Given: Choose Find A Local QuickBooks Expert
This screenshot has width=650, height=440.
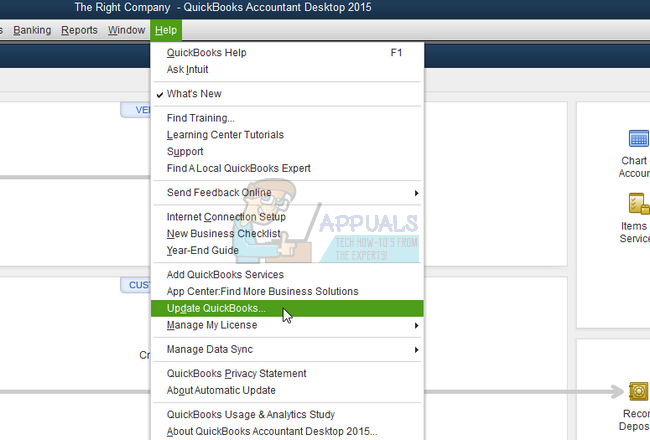Looking at the screenshot, I should [287, 168].
